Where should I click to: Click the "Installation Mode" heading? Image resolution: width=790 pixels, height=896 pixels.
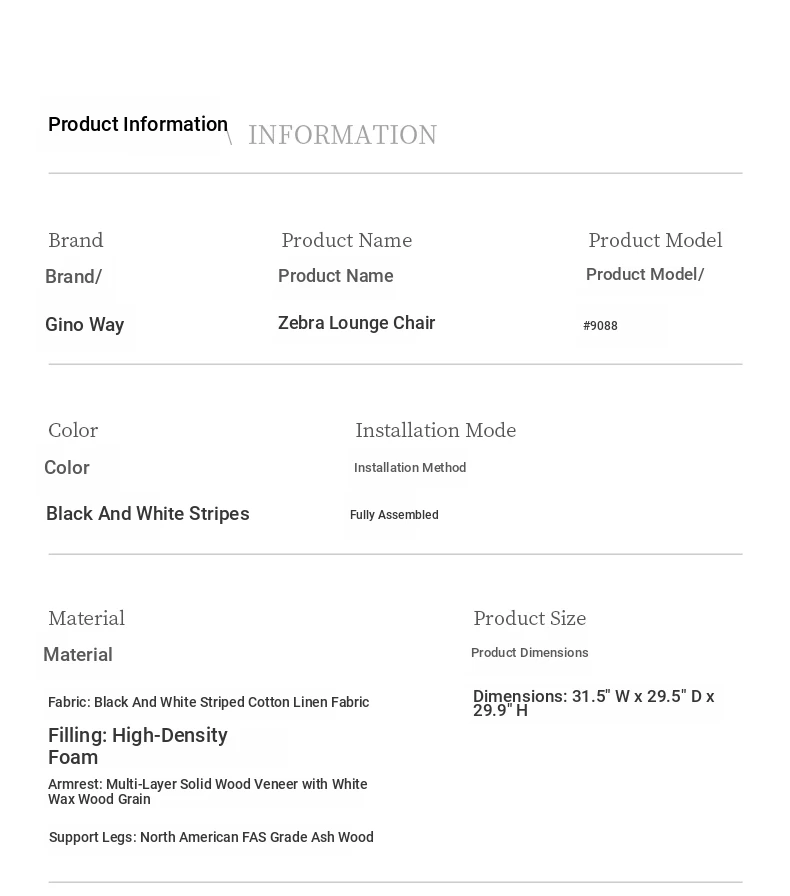pos(435,430)
